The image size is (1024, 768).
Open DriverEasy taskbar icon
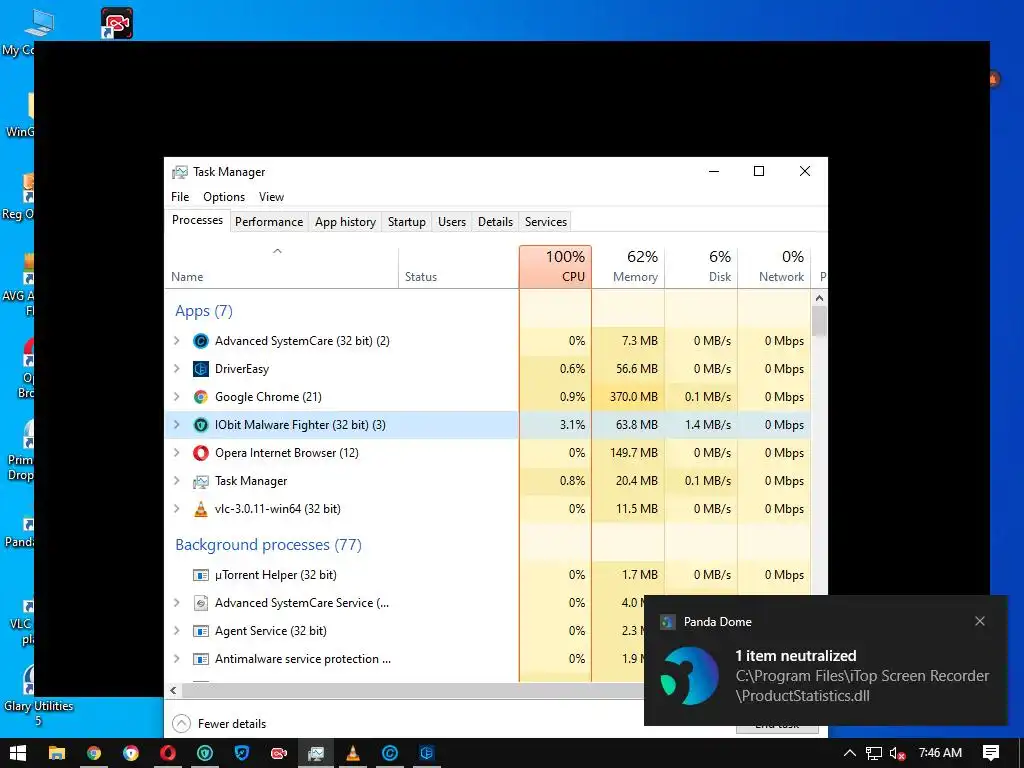click(426, 753)
